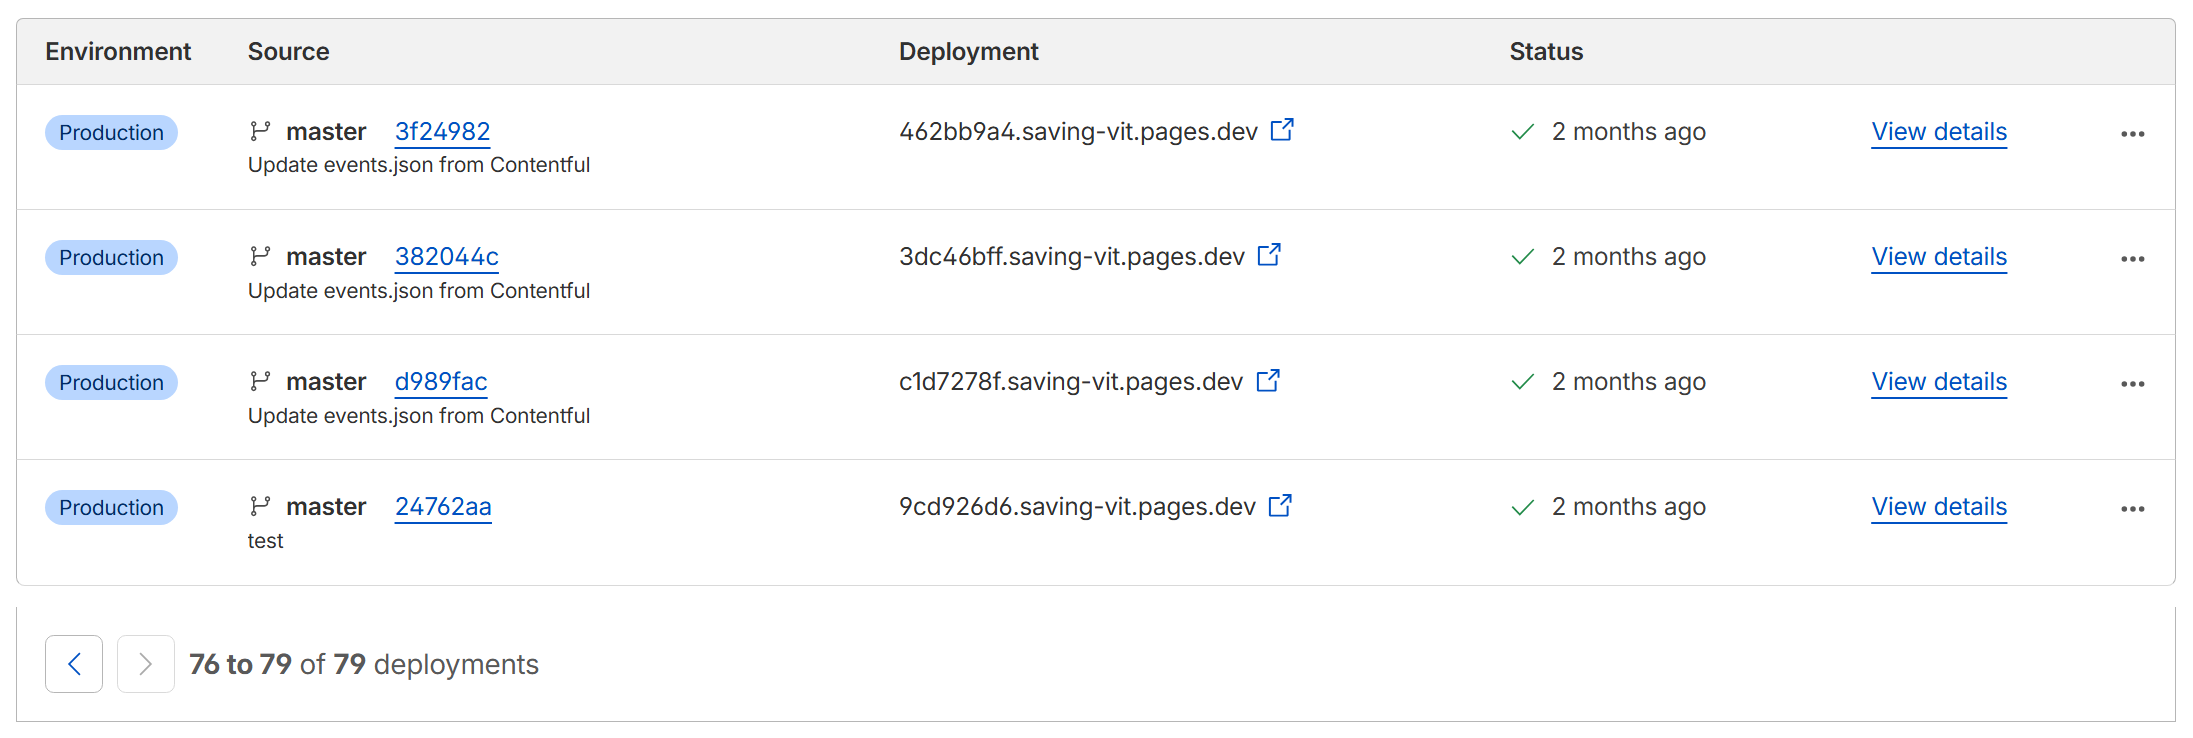View details of deployment 9cd926d6
The width and height of the screenshot is (2193, 738).
tap(1938, 507)
